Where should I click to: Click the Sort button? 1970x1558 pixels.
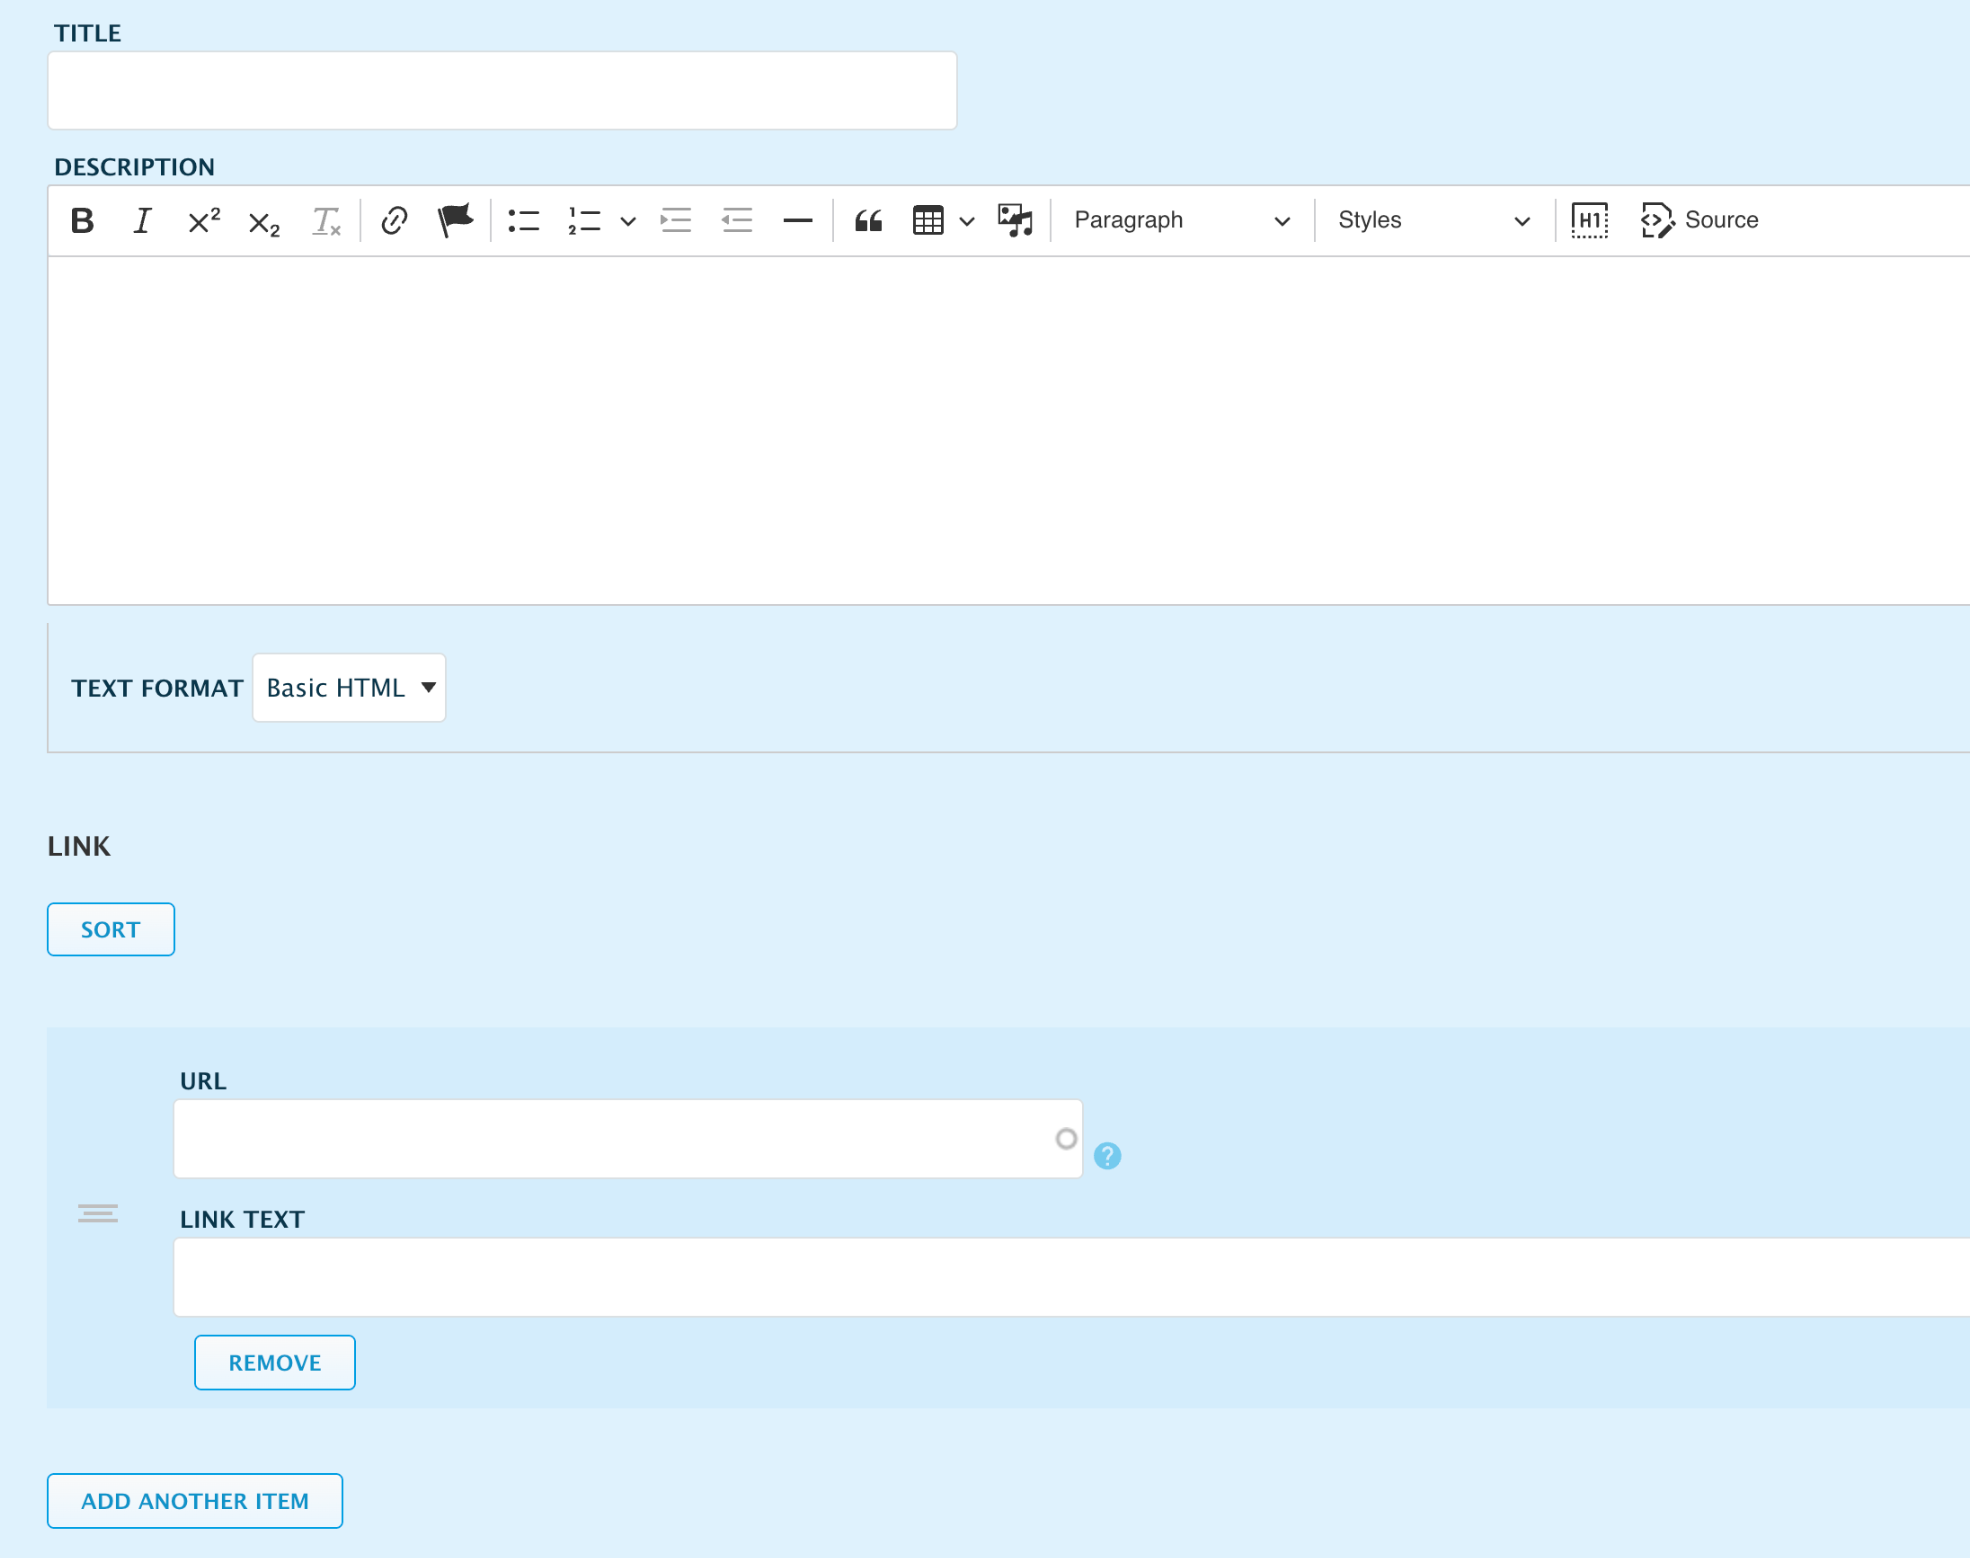[x=111, y=929]
